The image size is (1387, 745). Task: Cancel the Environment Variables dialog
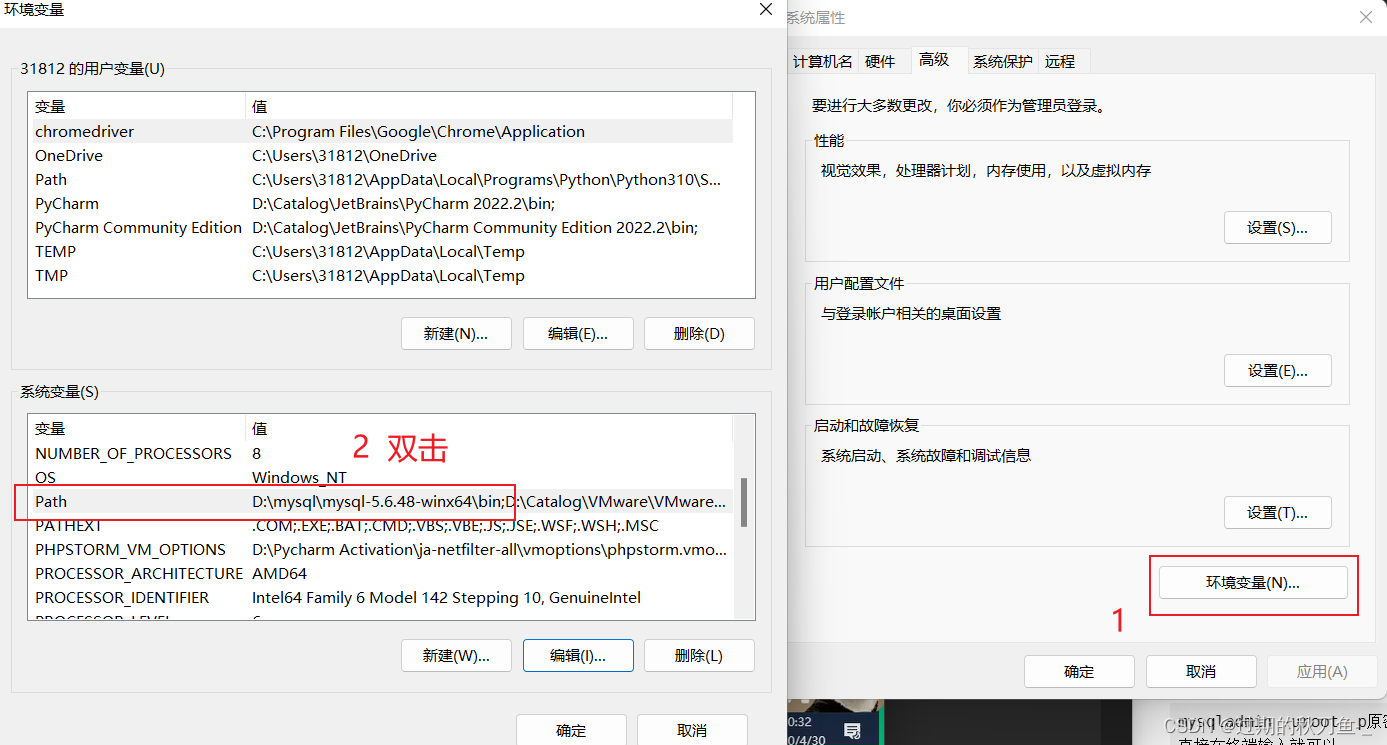(692, 730)
